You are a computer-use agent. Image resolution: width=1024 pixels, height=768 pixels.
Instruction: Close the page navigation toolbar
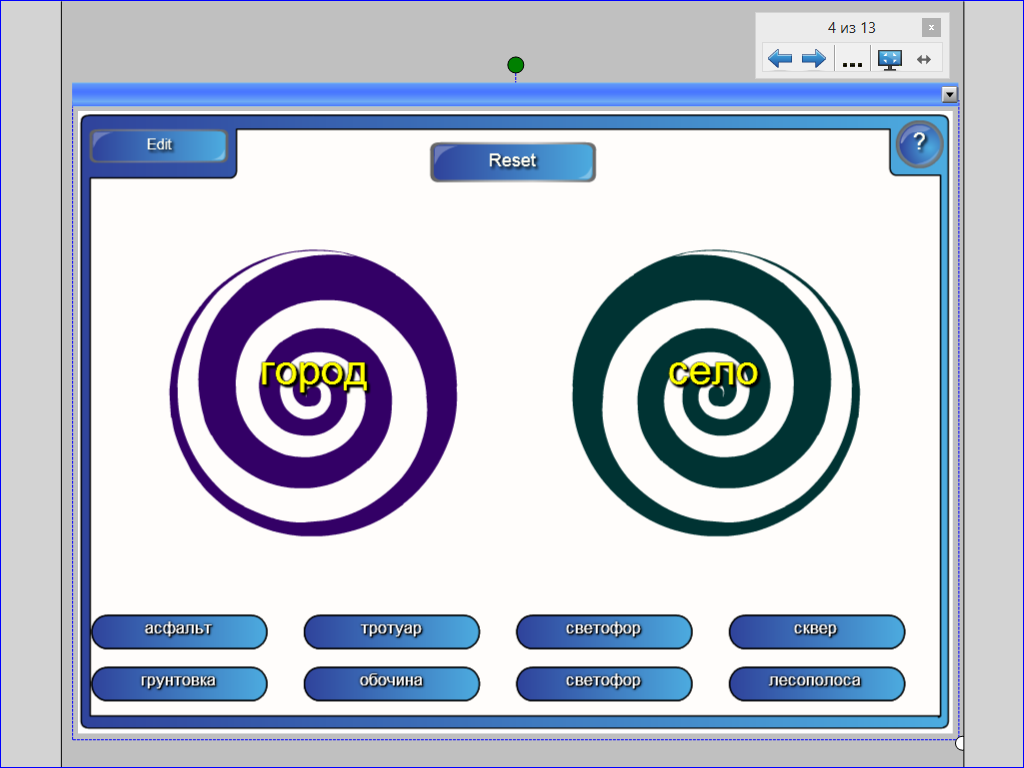pyautogui.click(x=931, y=27)
